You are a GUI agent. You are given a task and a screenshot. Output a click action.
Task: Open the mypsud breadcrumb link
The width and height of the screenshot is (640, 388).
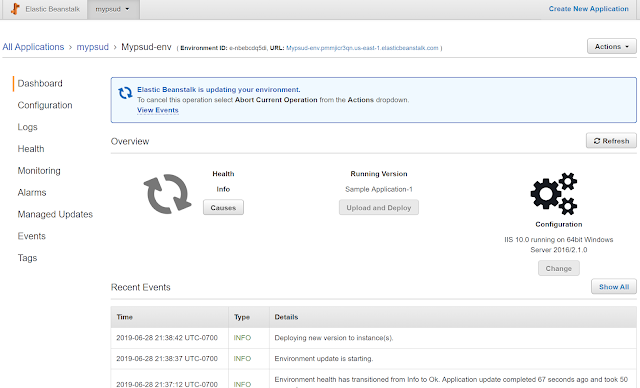(x=93, y=47)
